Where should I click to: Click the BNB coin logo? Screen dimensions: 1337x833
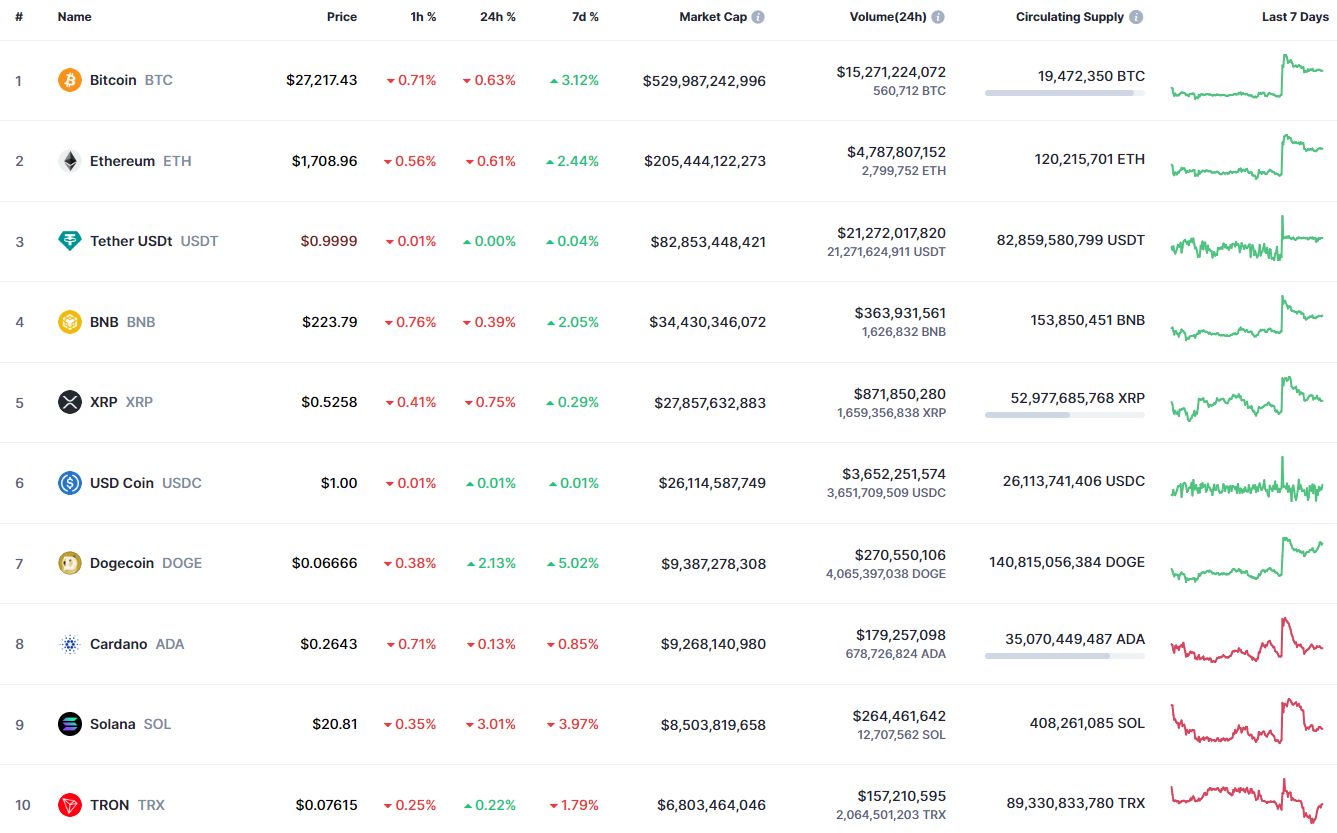69,322
